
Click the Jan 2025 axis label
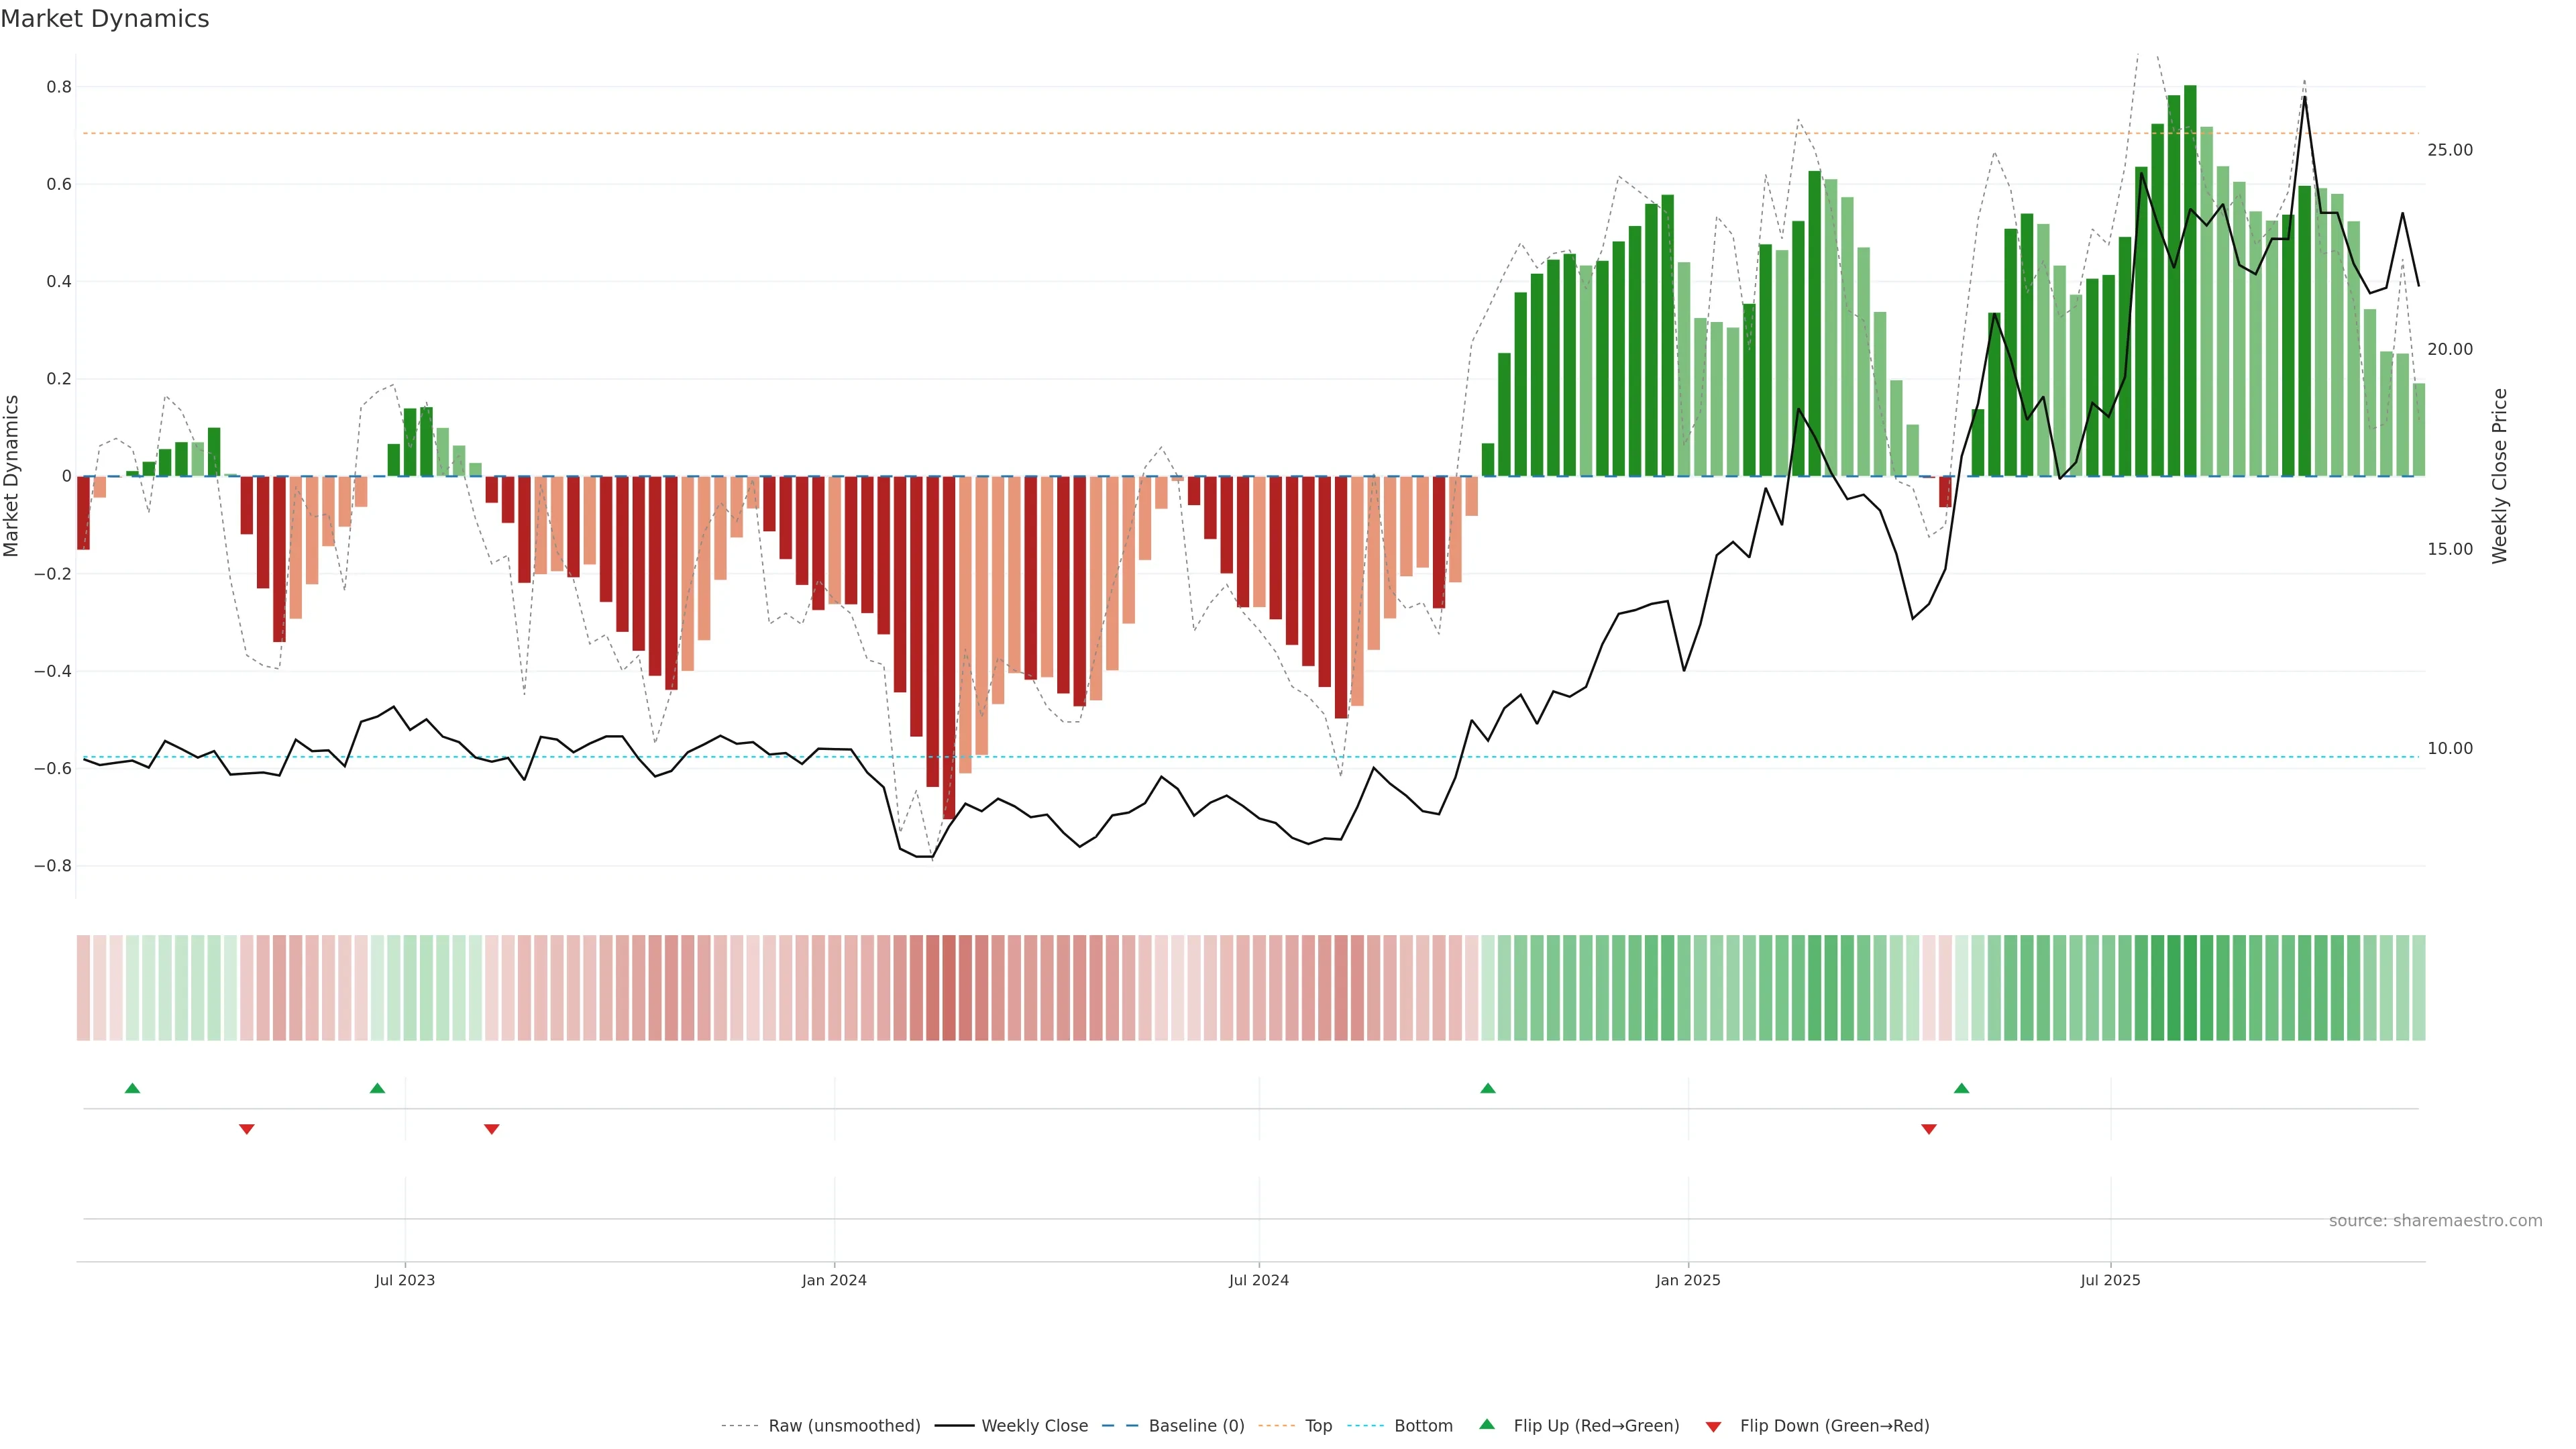(1688, 1280)
